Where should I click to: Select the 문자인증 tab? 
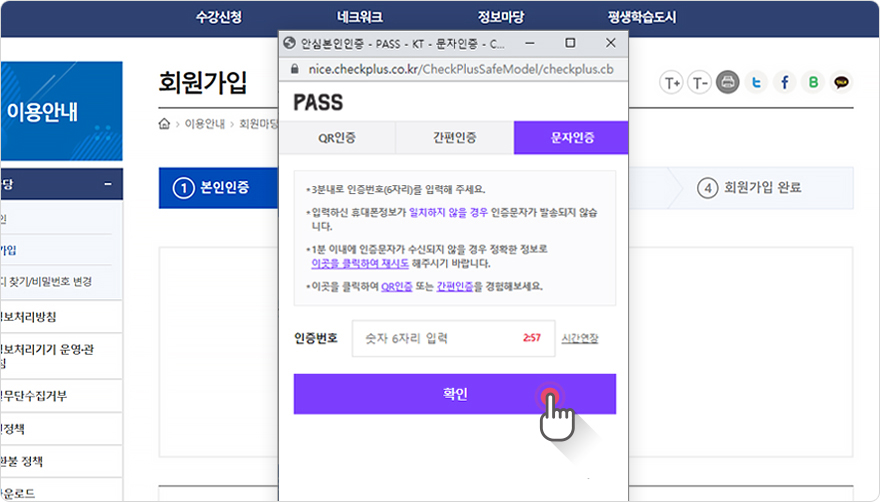click(571, 138)
